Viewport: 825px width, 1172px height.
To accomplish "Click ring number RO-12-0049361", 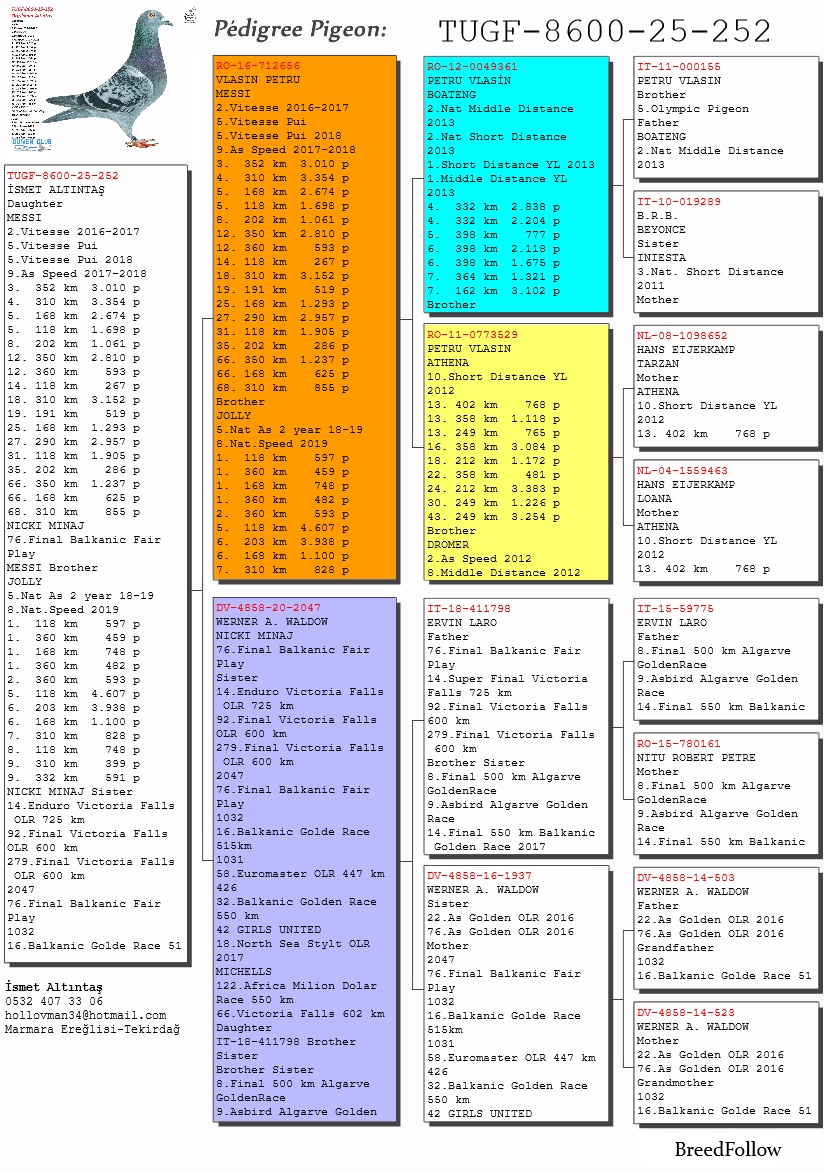I will pyautogui.click(x=472, y=67).
